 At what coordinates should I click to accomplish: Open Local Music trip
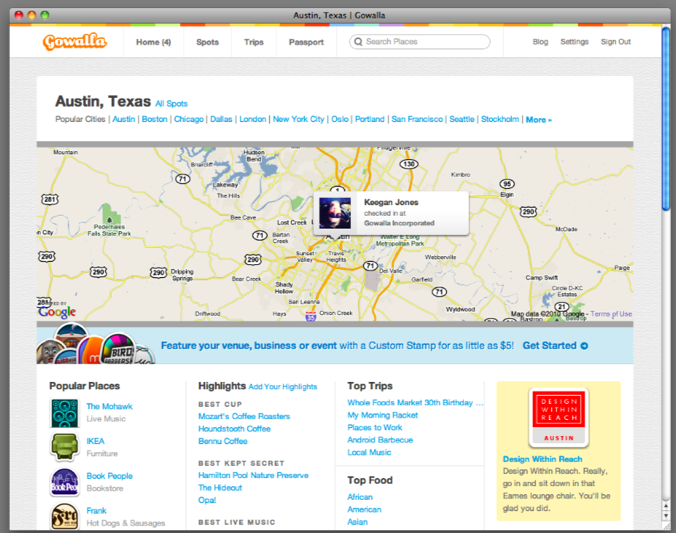click(x=369, y=452)
